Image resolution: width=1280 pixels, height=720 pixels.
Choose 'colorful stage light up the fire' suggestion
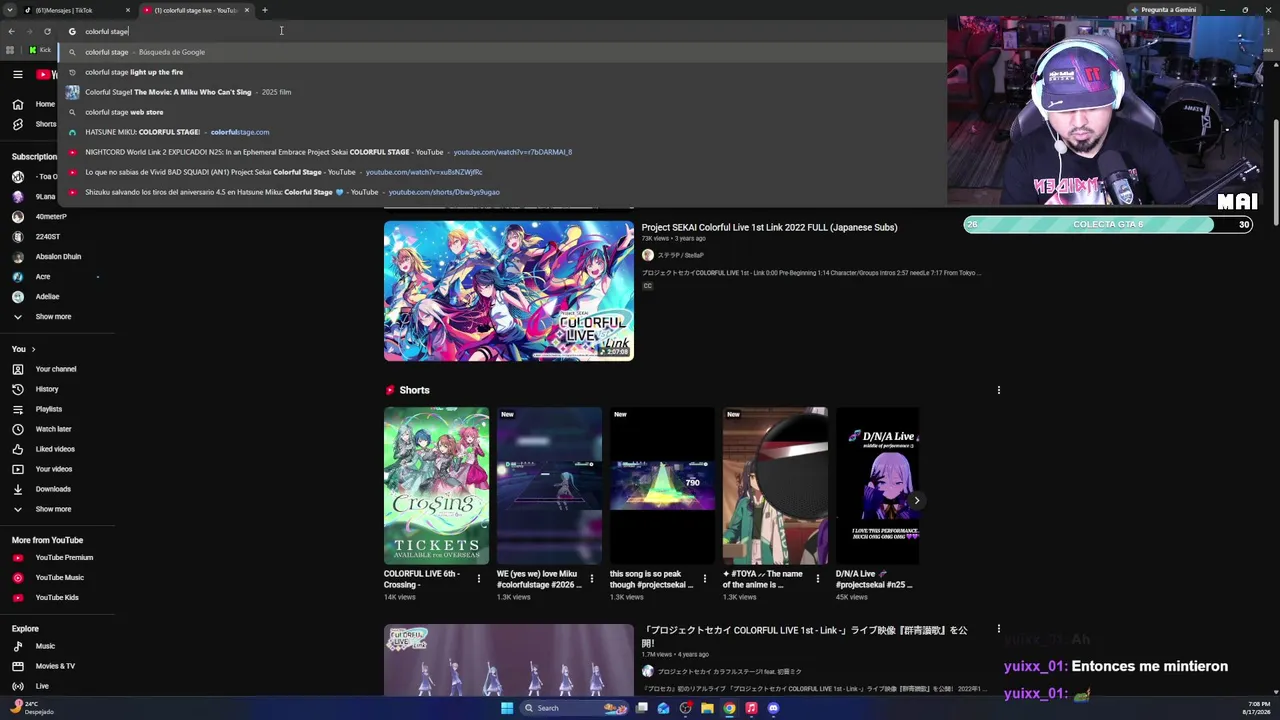[502, 72]
